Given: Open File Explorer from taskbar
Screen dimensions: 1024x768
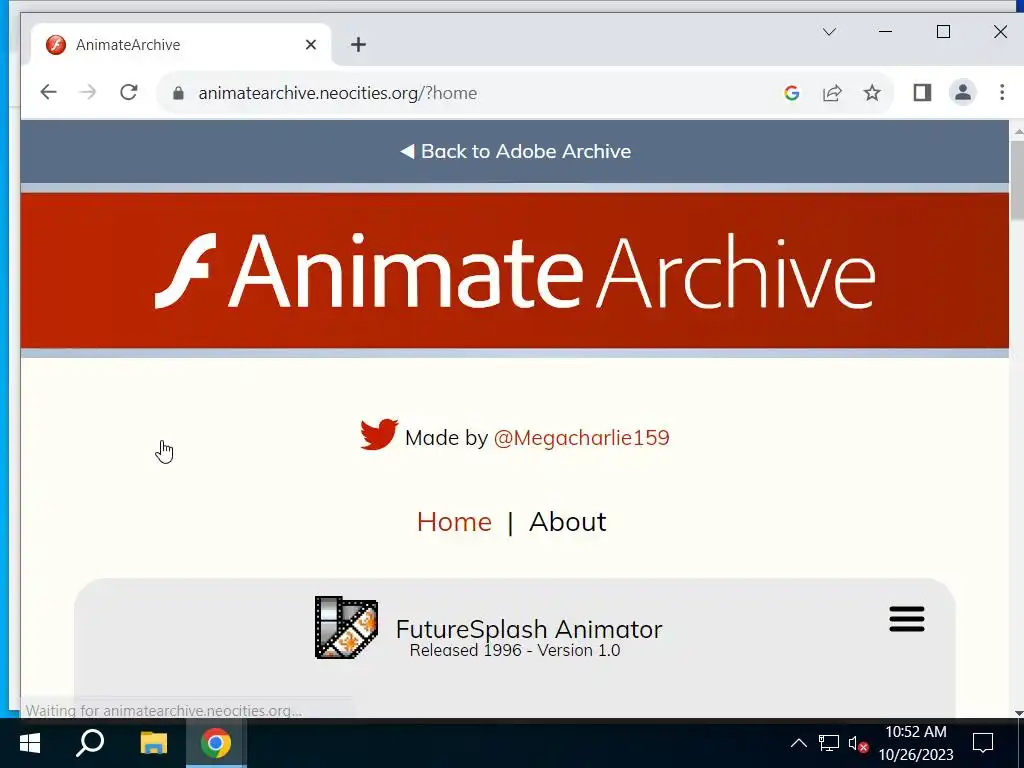Looking at the screenshot, I should point(153,743).
